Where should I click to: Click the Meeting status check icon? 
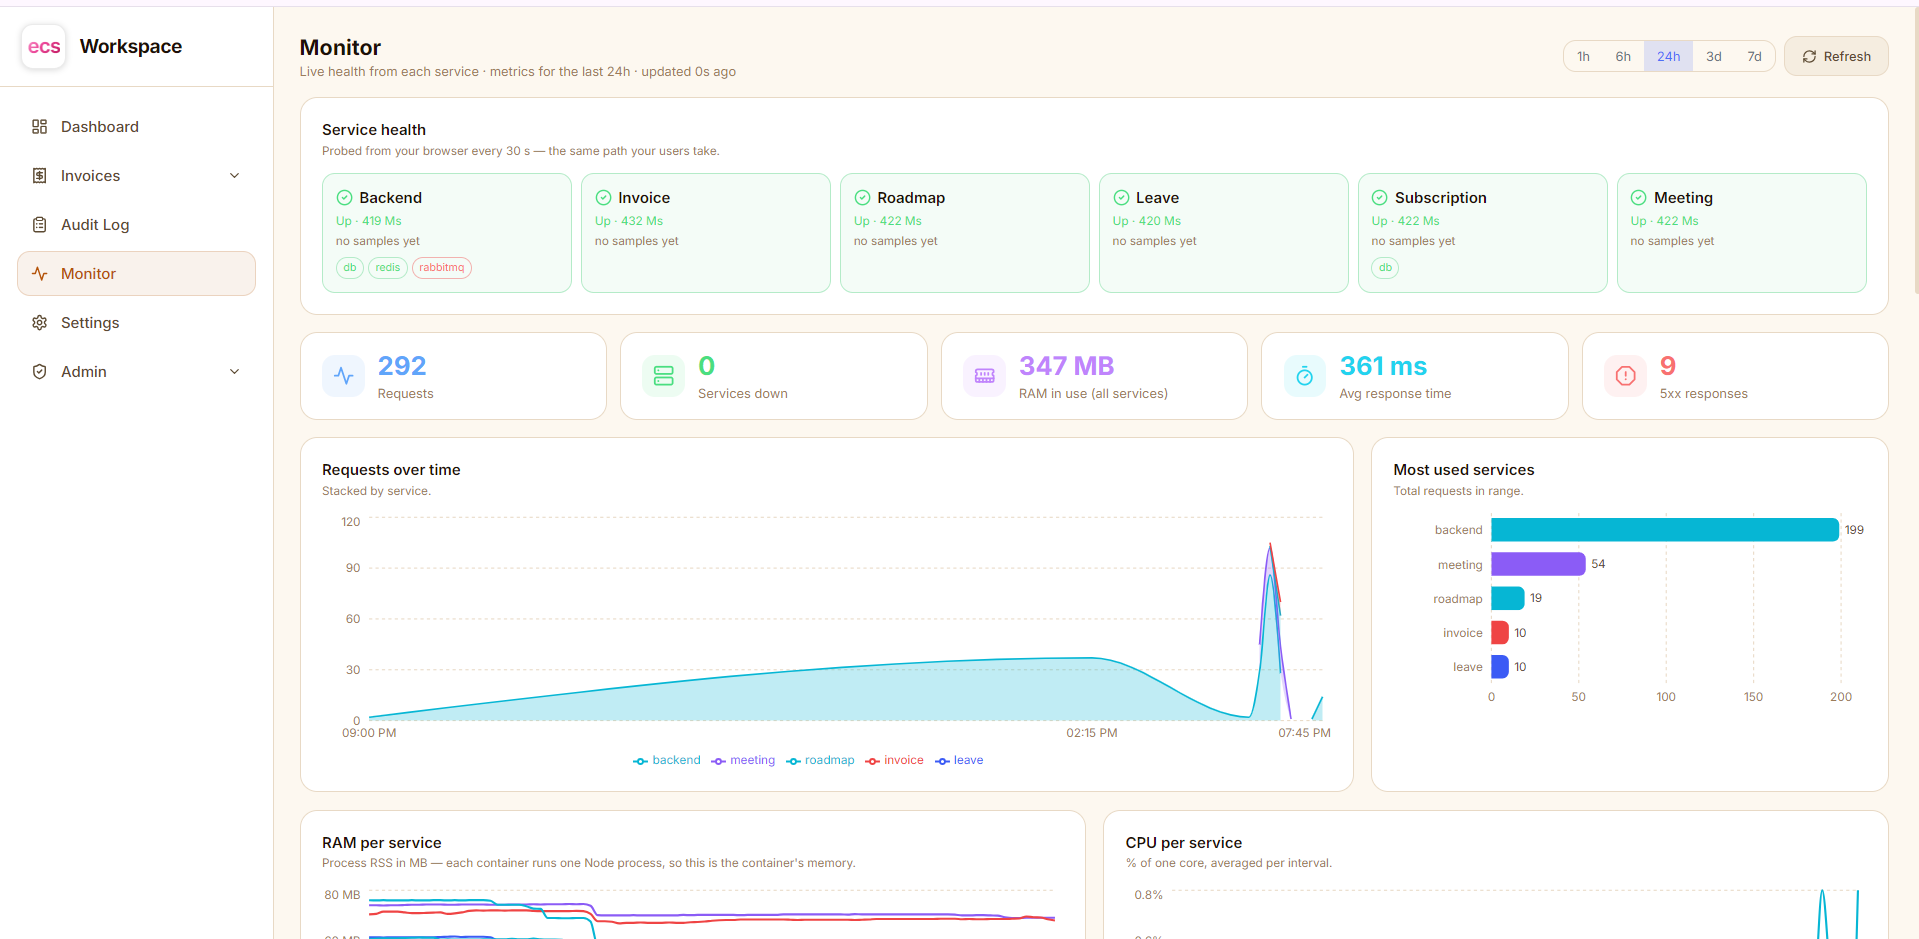point(1639,198)
